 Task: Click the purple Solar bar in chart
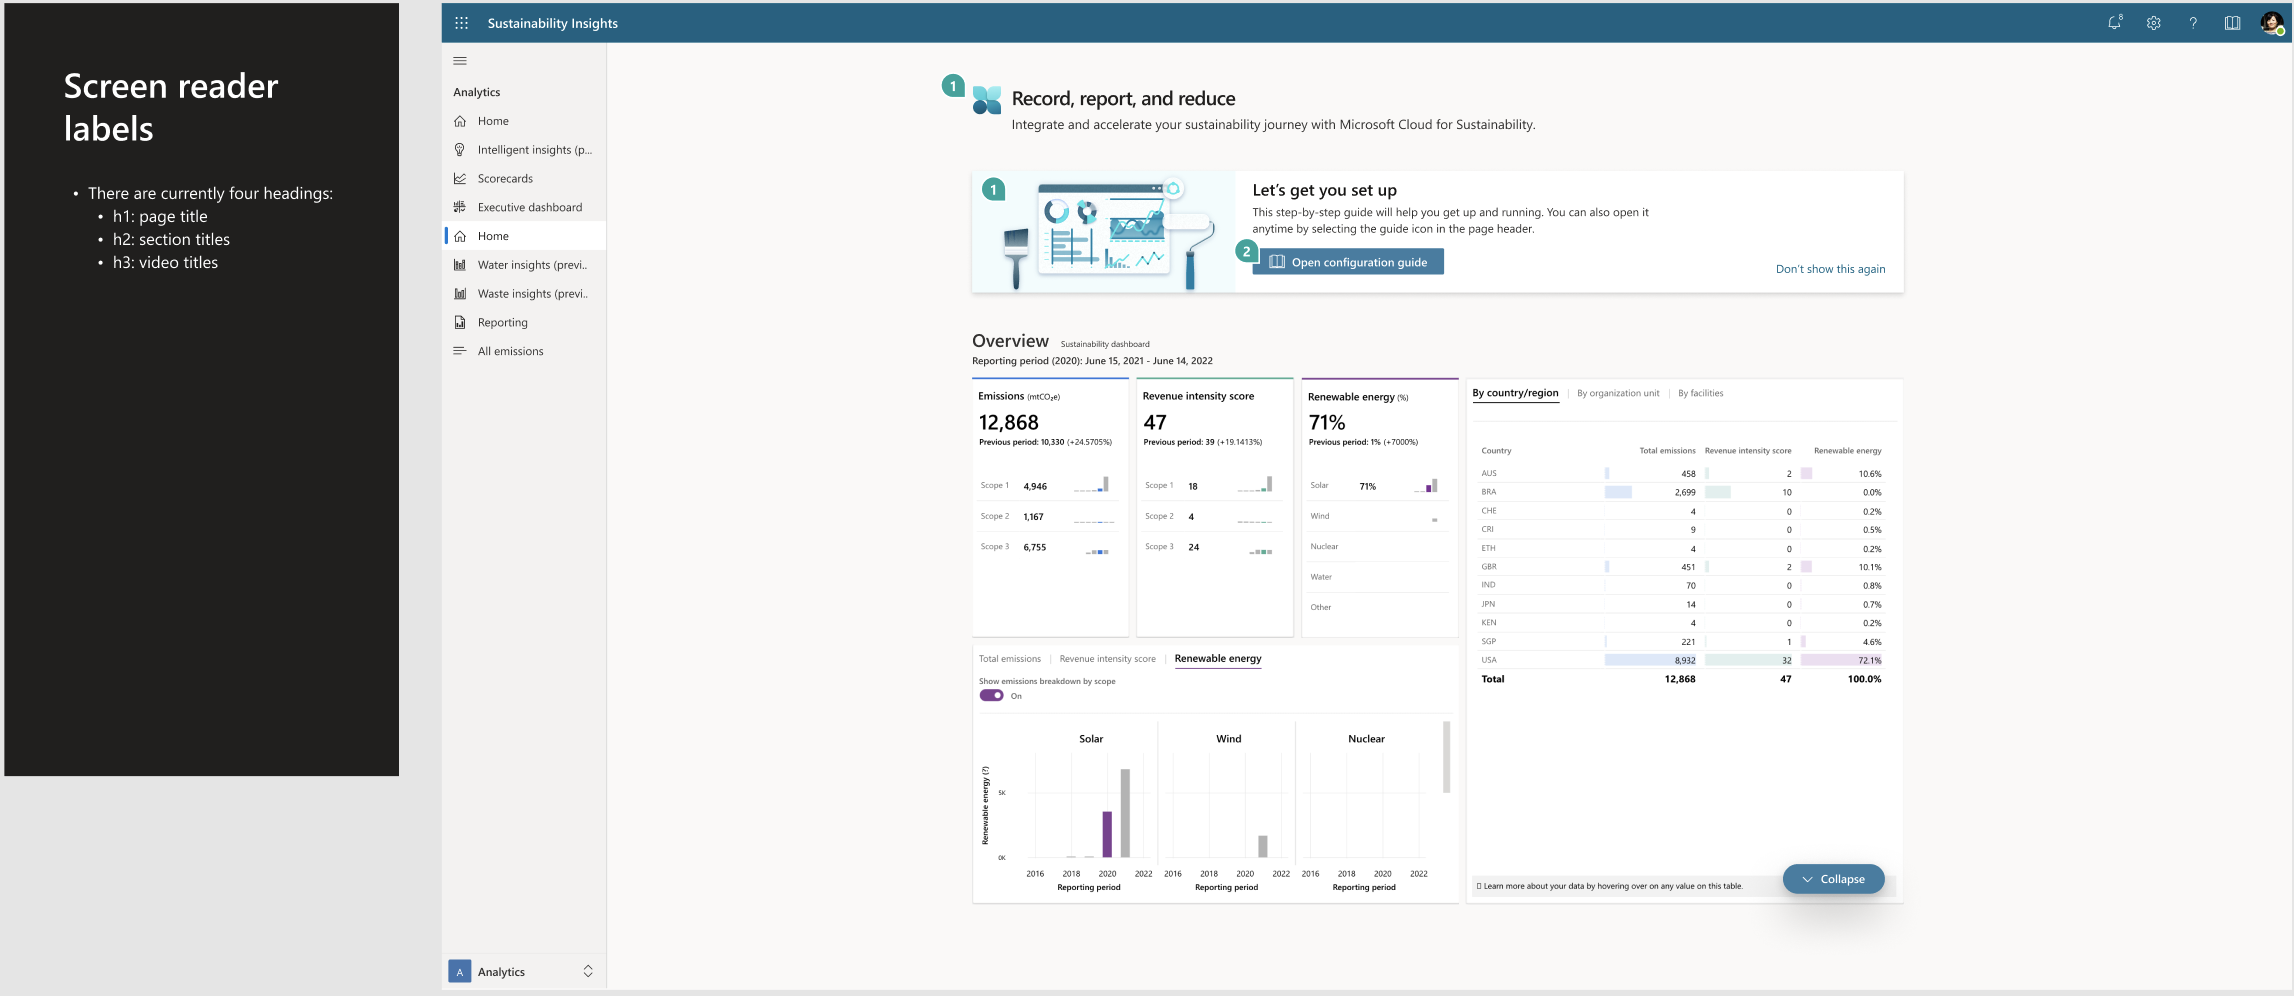pos(1107,834)
